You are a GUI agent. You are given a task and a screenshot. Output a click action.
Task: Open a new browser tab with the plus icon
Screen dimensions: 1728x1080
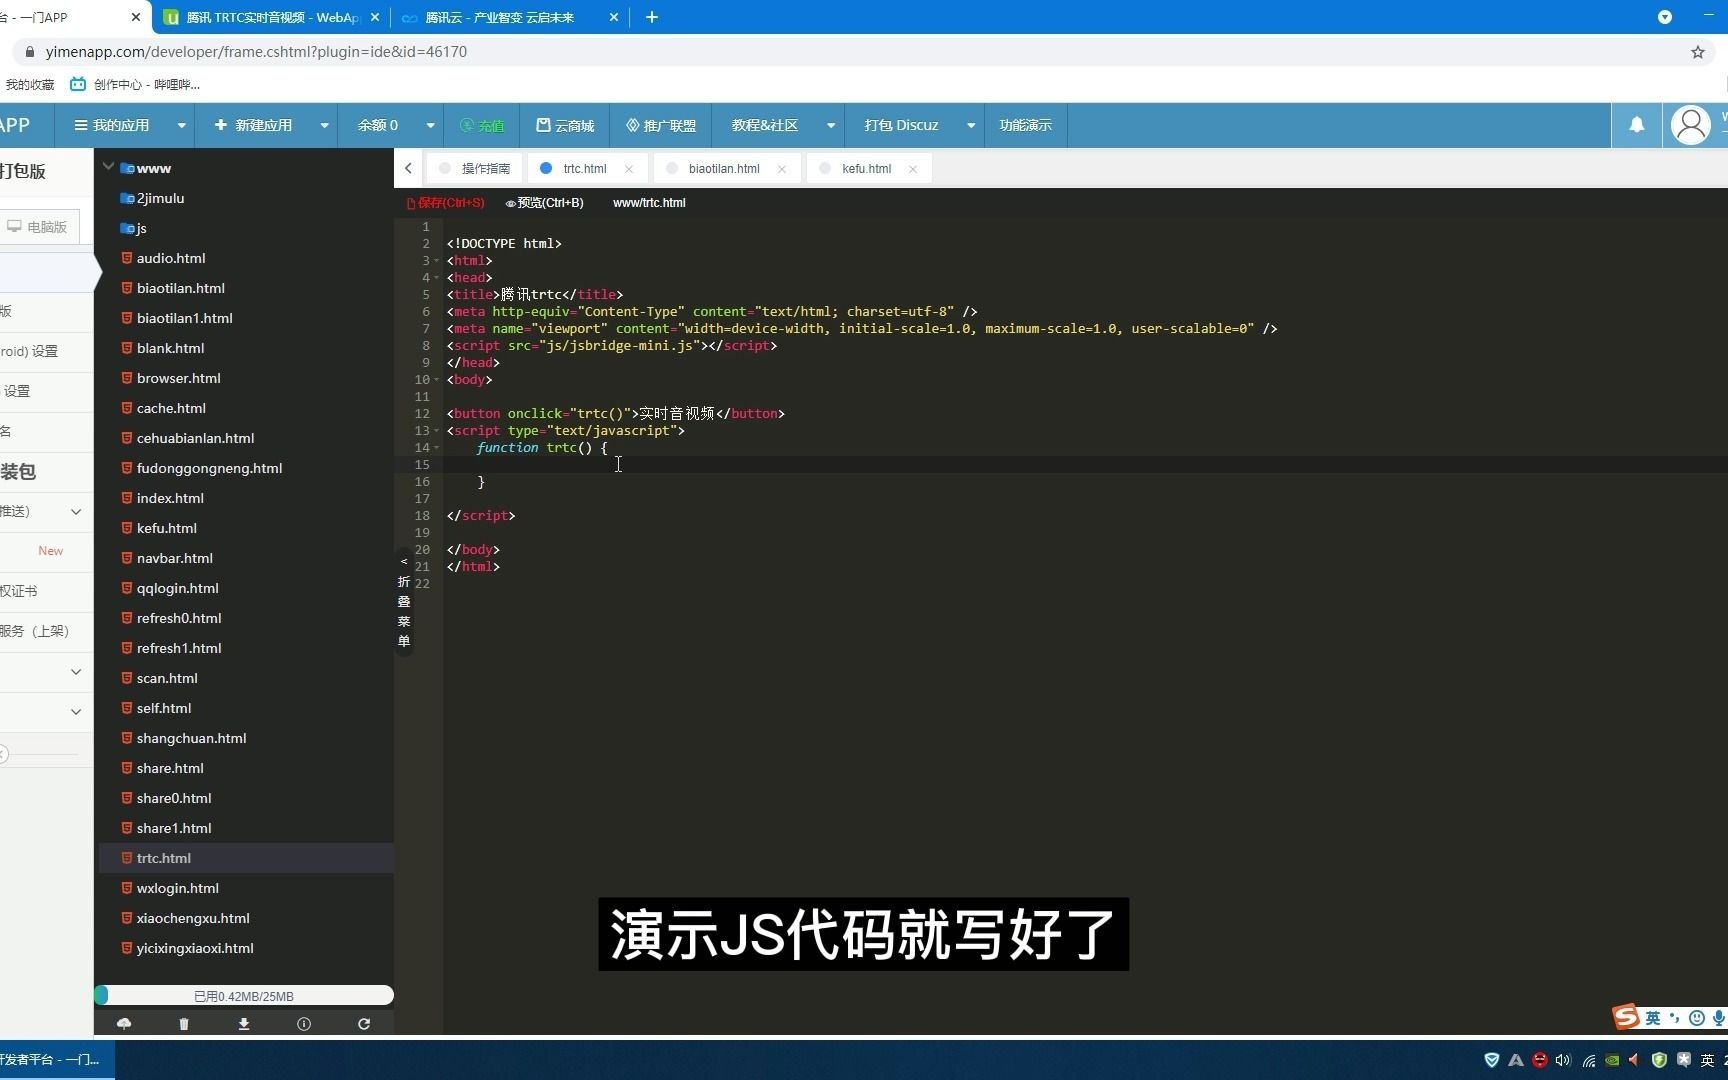click(x=652, y=17)
